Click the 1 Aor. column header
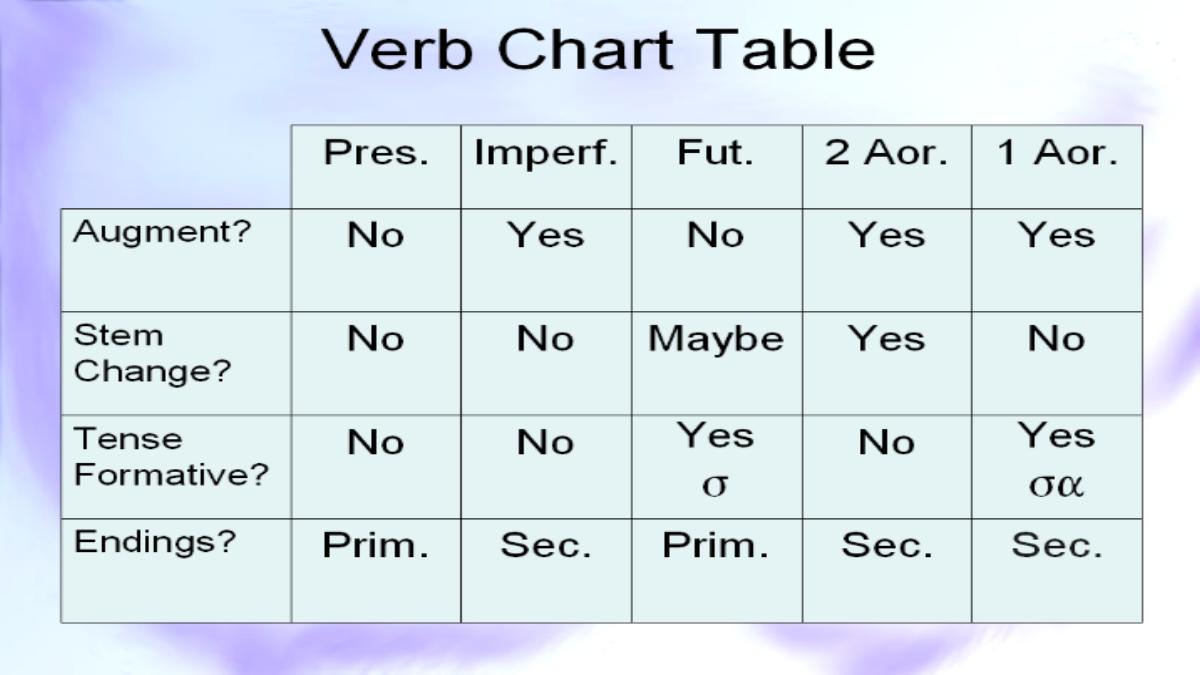The width and height of the screenshot is (1200, 675). pyautogui.click(x=1057, y=167)
